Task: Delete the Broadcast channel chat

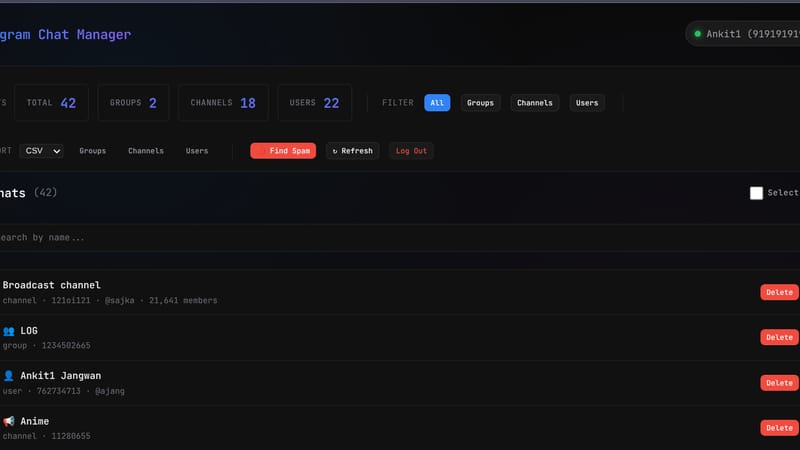Action: pos(779,292)
